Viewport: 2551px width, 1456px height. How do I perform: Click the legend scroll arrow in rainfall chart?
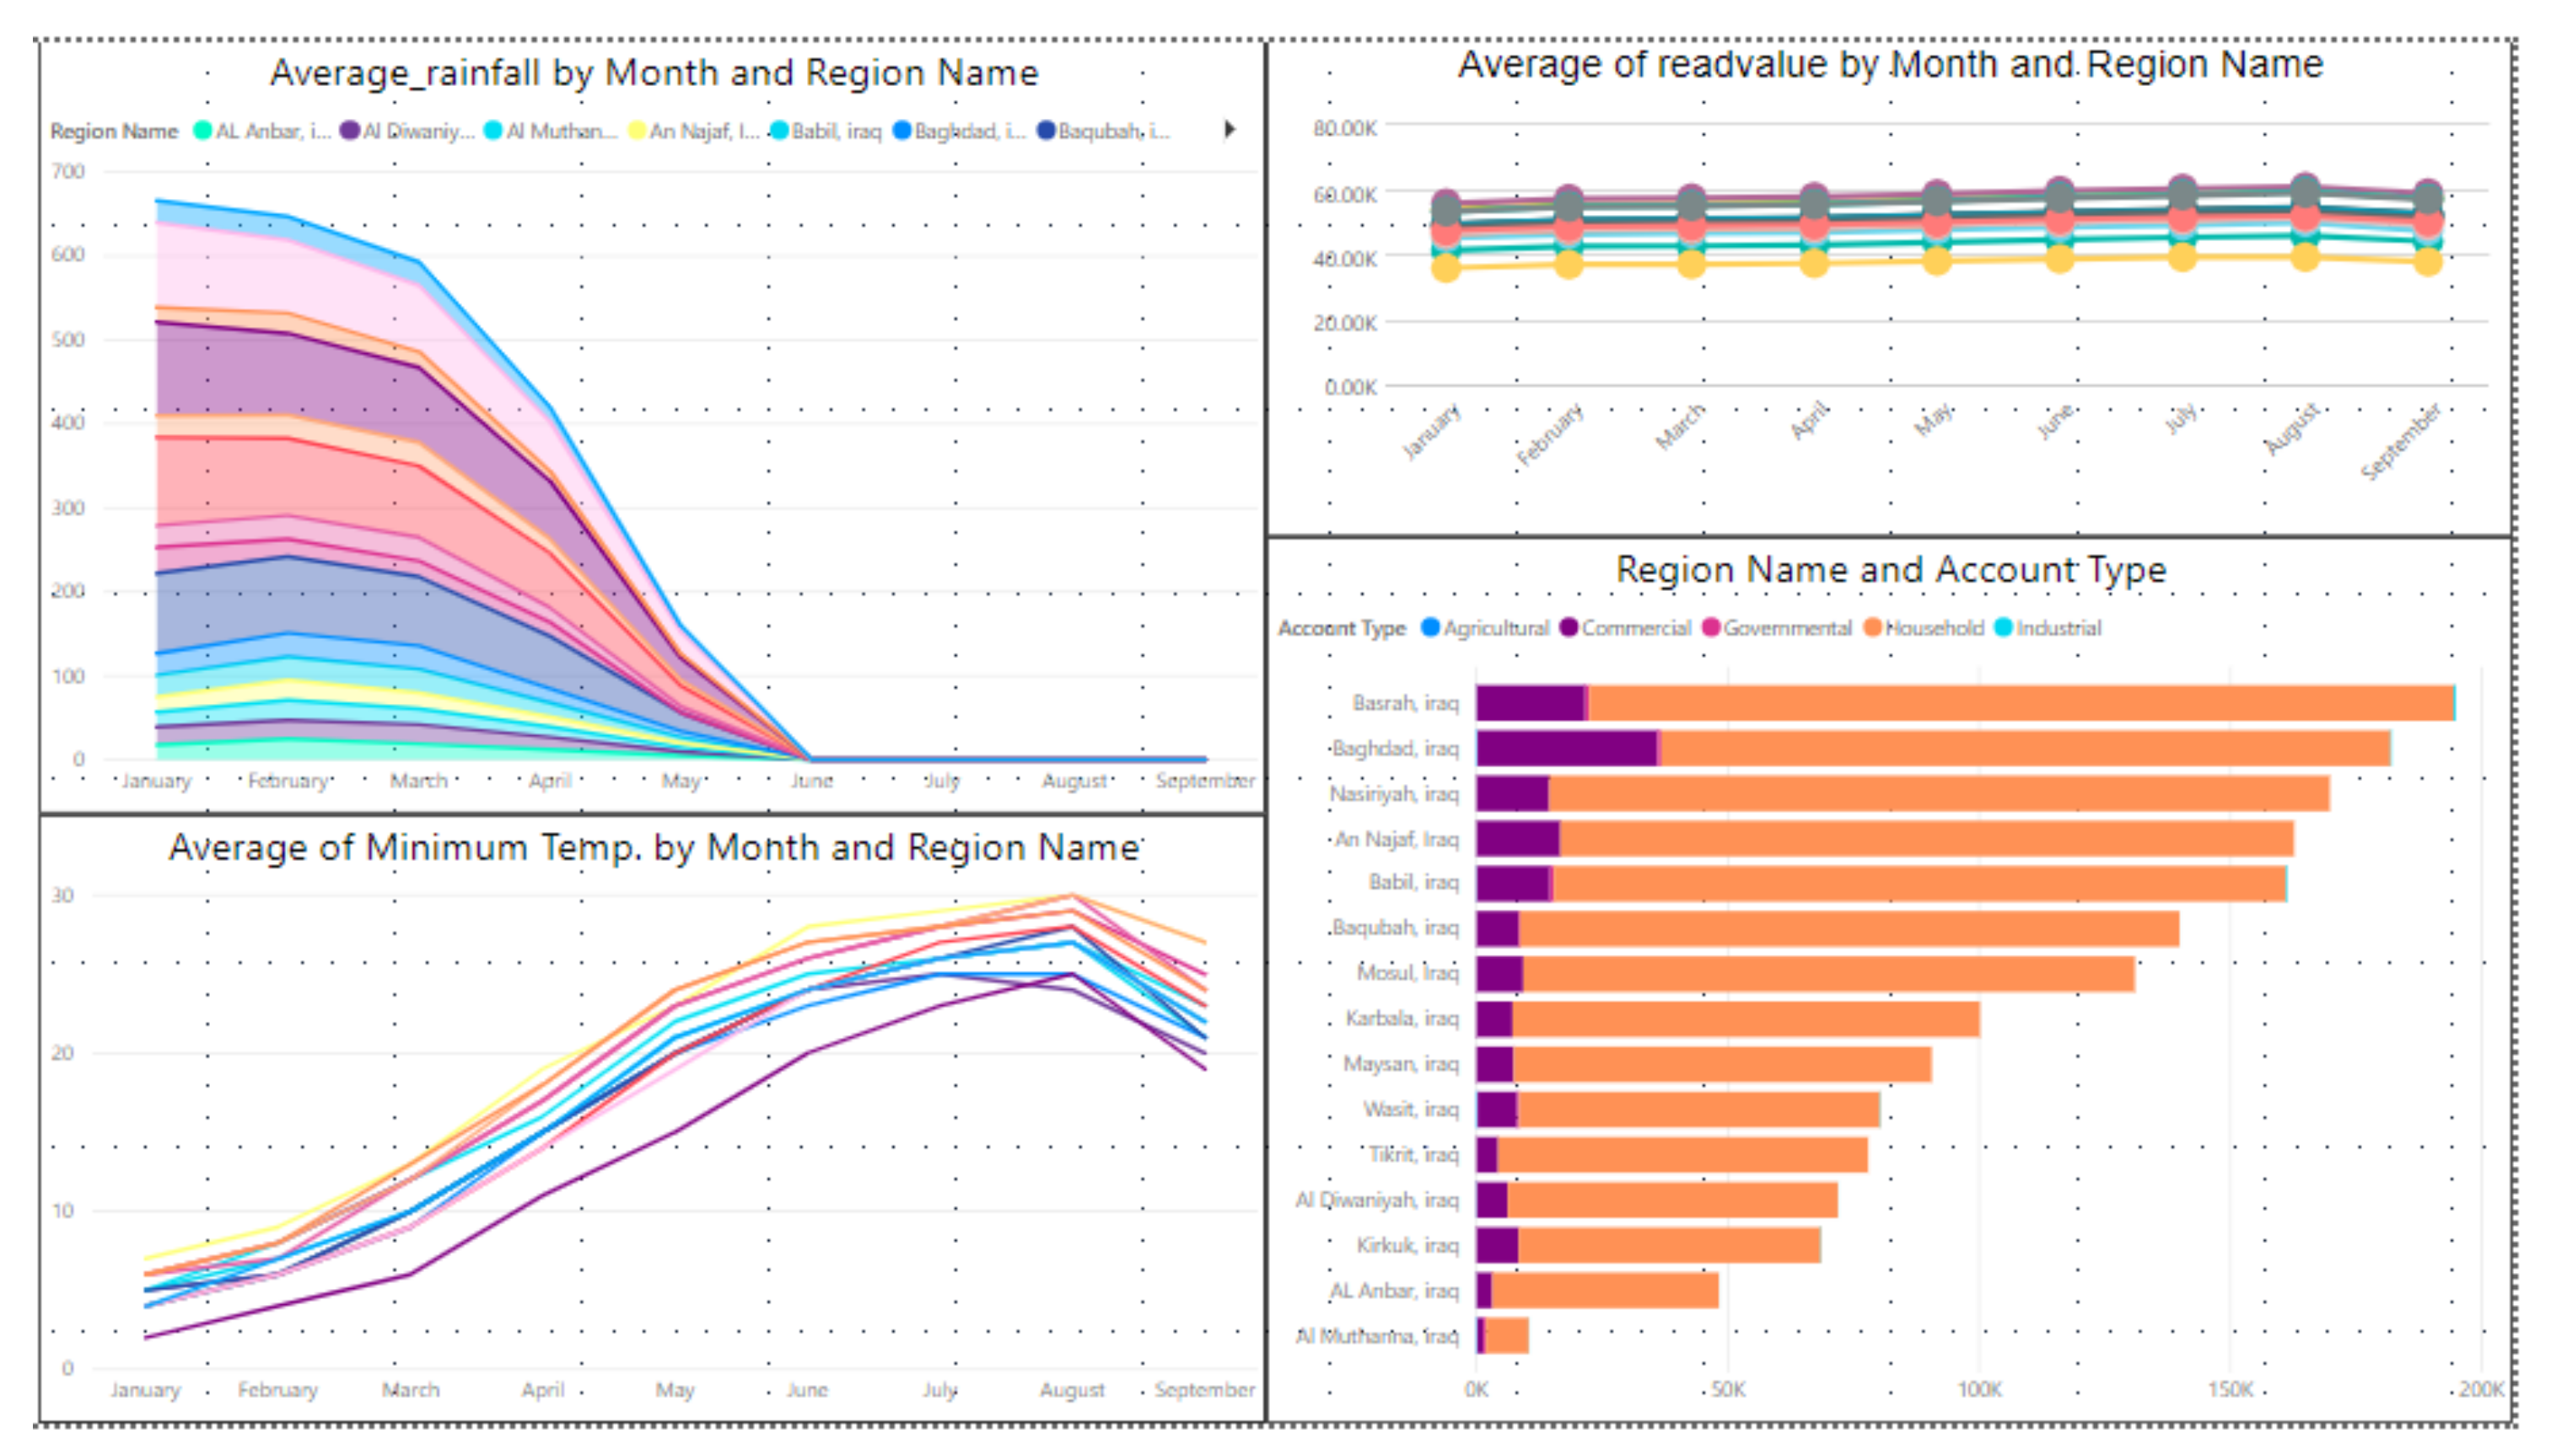click(1229, 129)
